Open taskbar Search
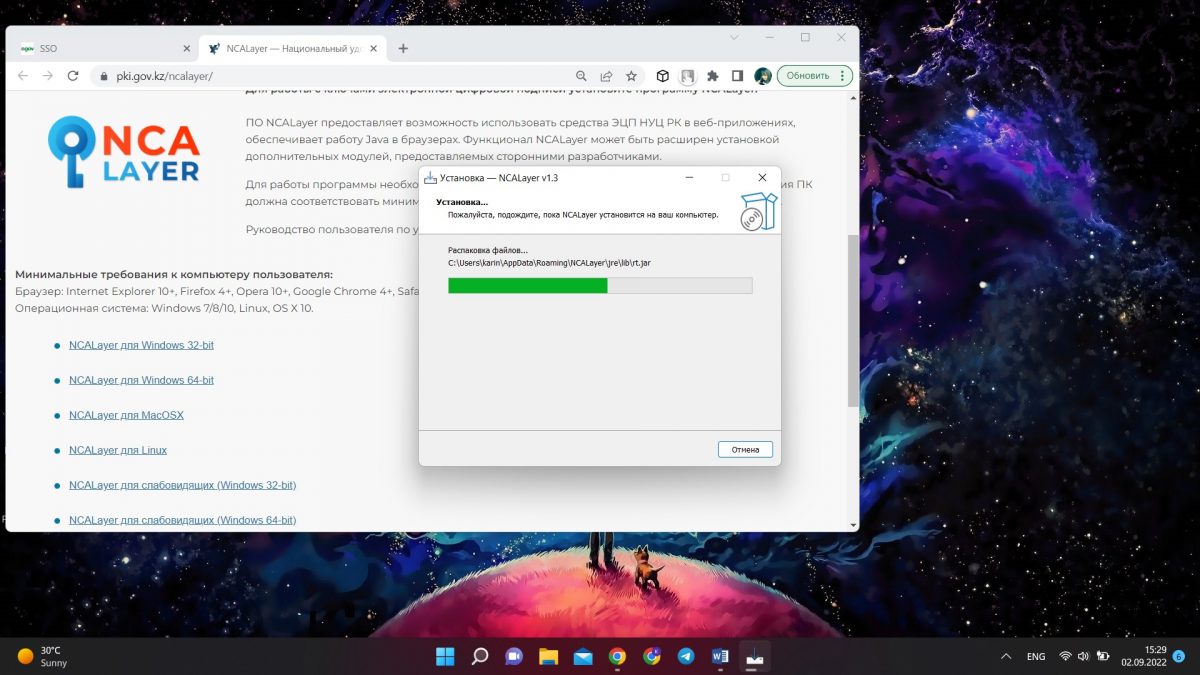This screenshot has height=675, width=1200. (480, 657)
